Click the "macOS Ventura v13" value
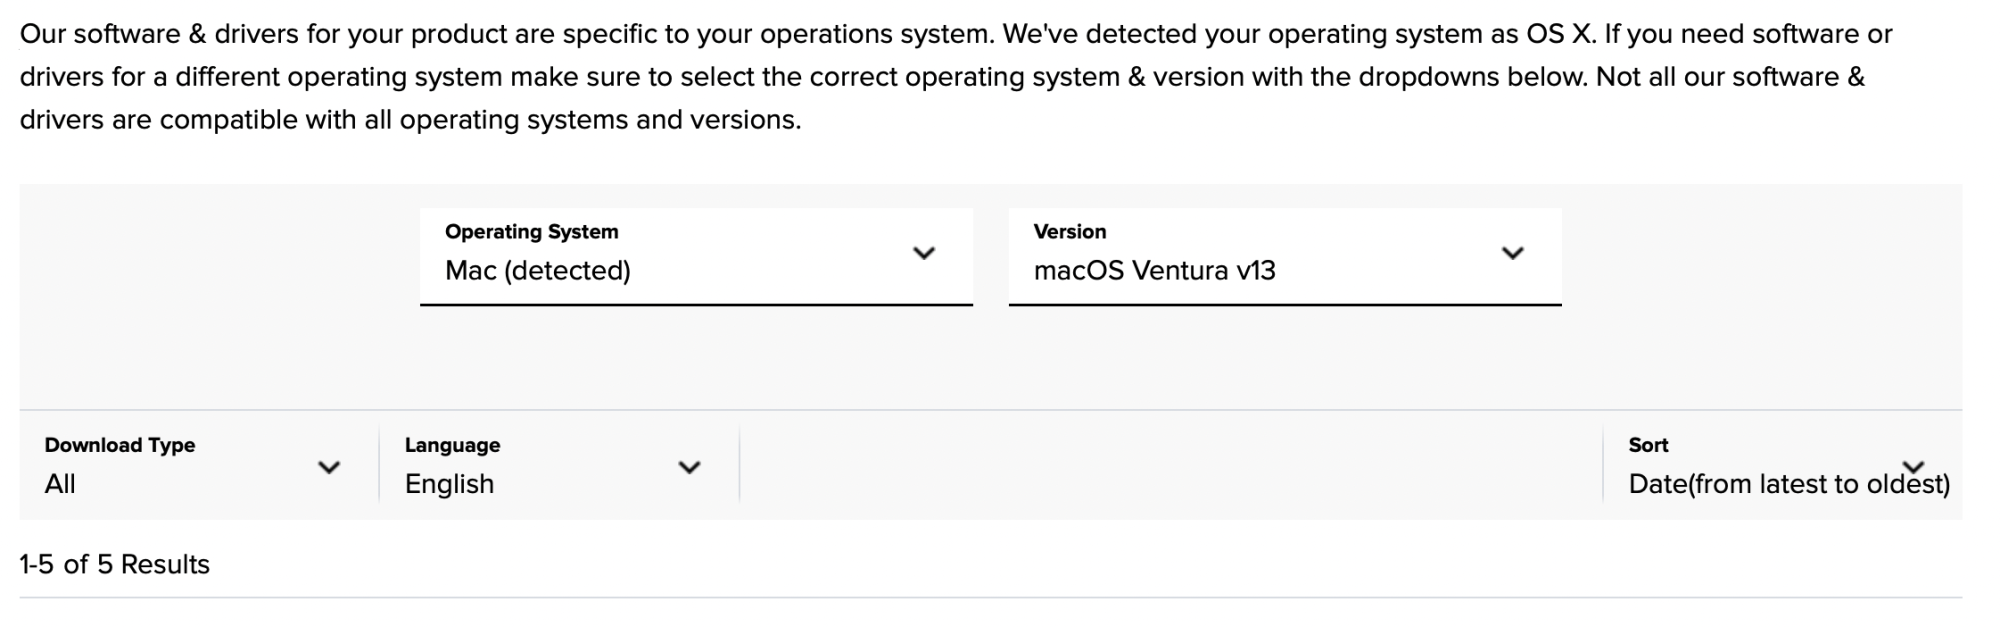2000x627 pixels. (1154, 271)
